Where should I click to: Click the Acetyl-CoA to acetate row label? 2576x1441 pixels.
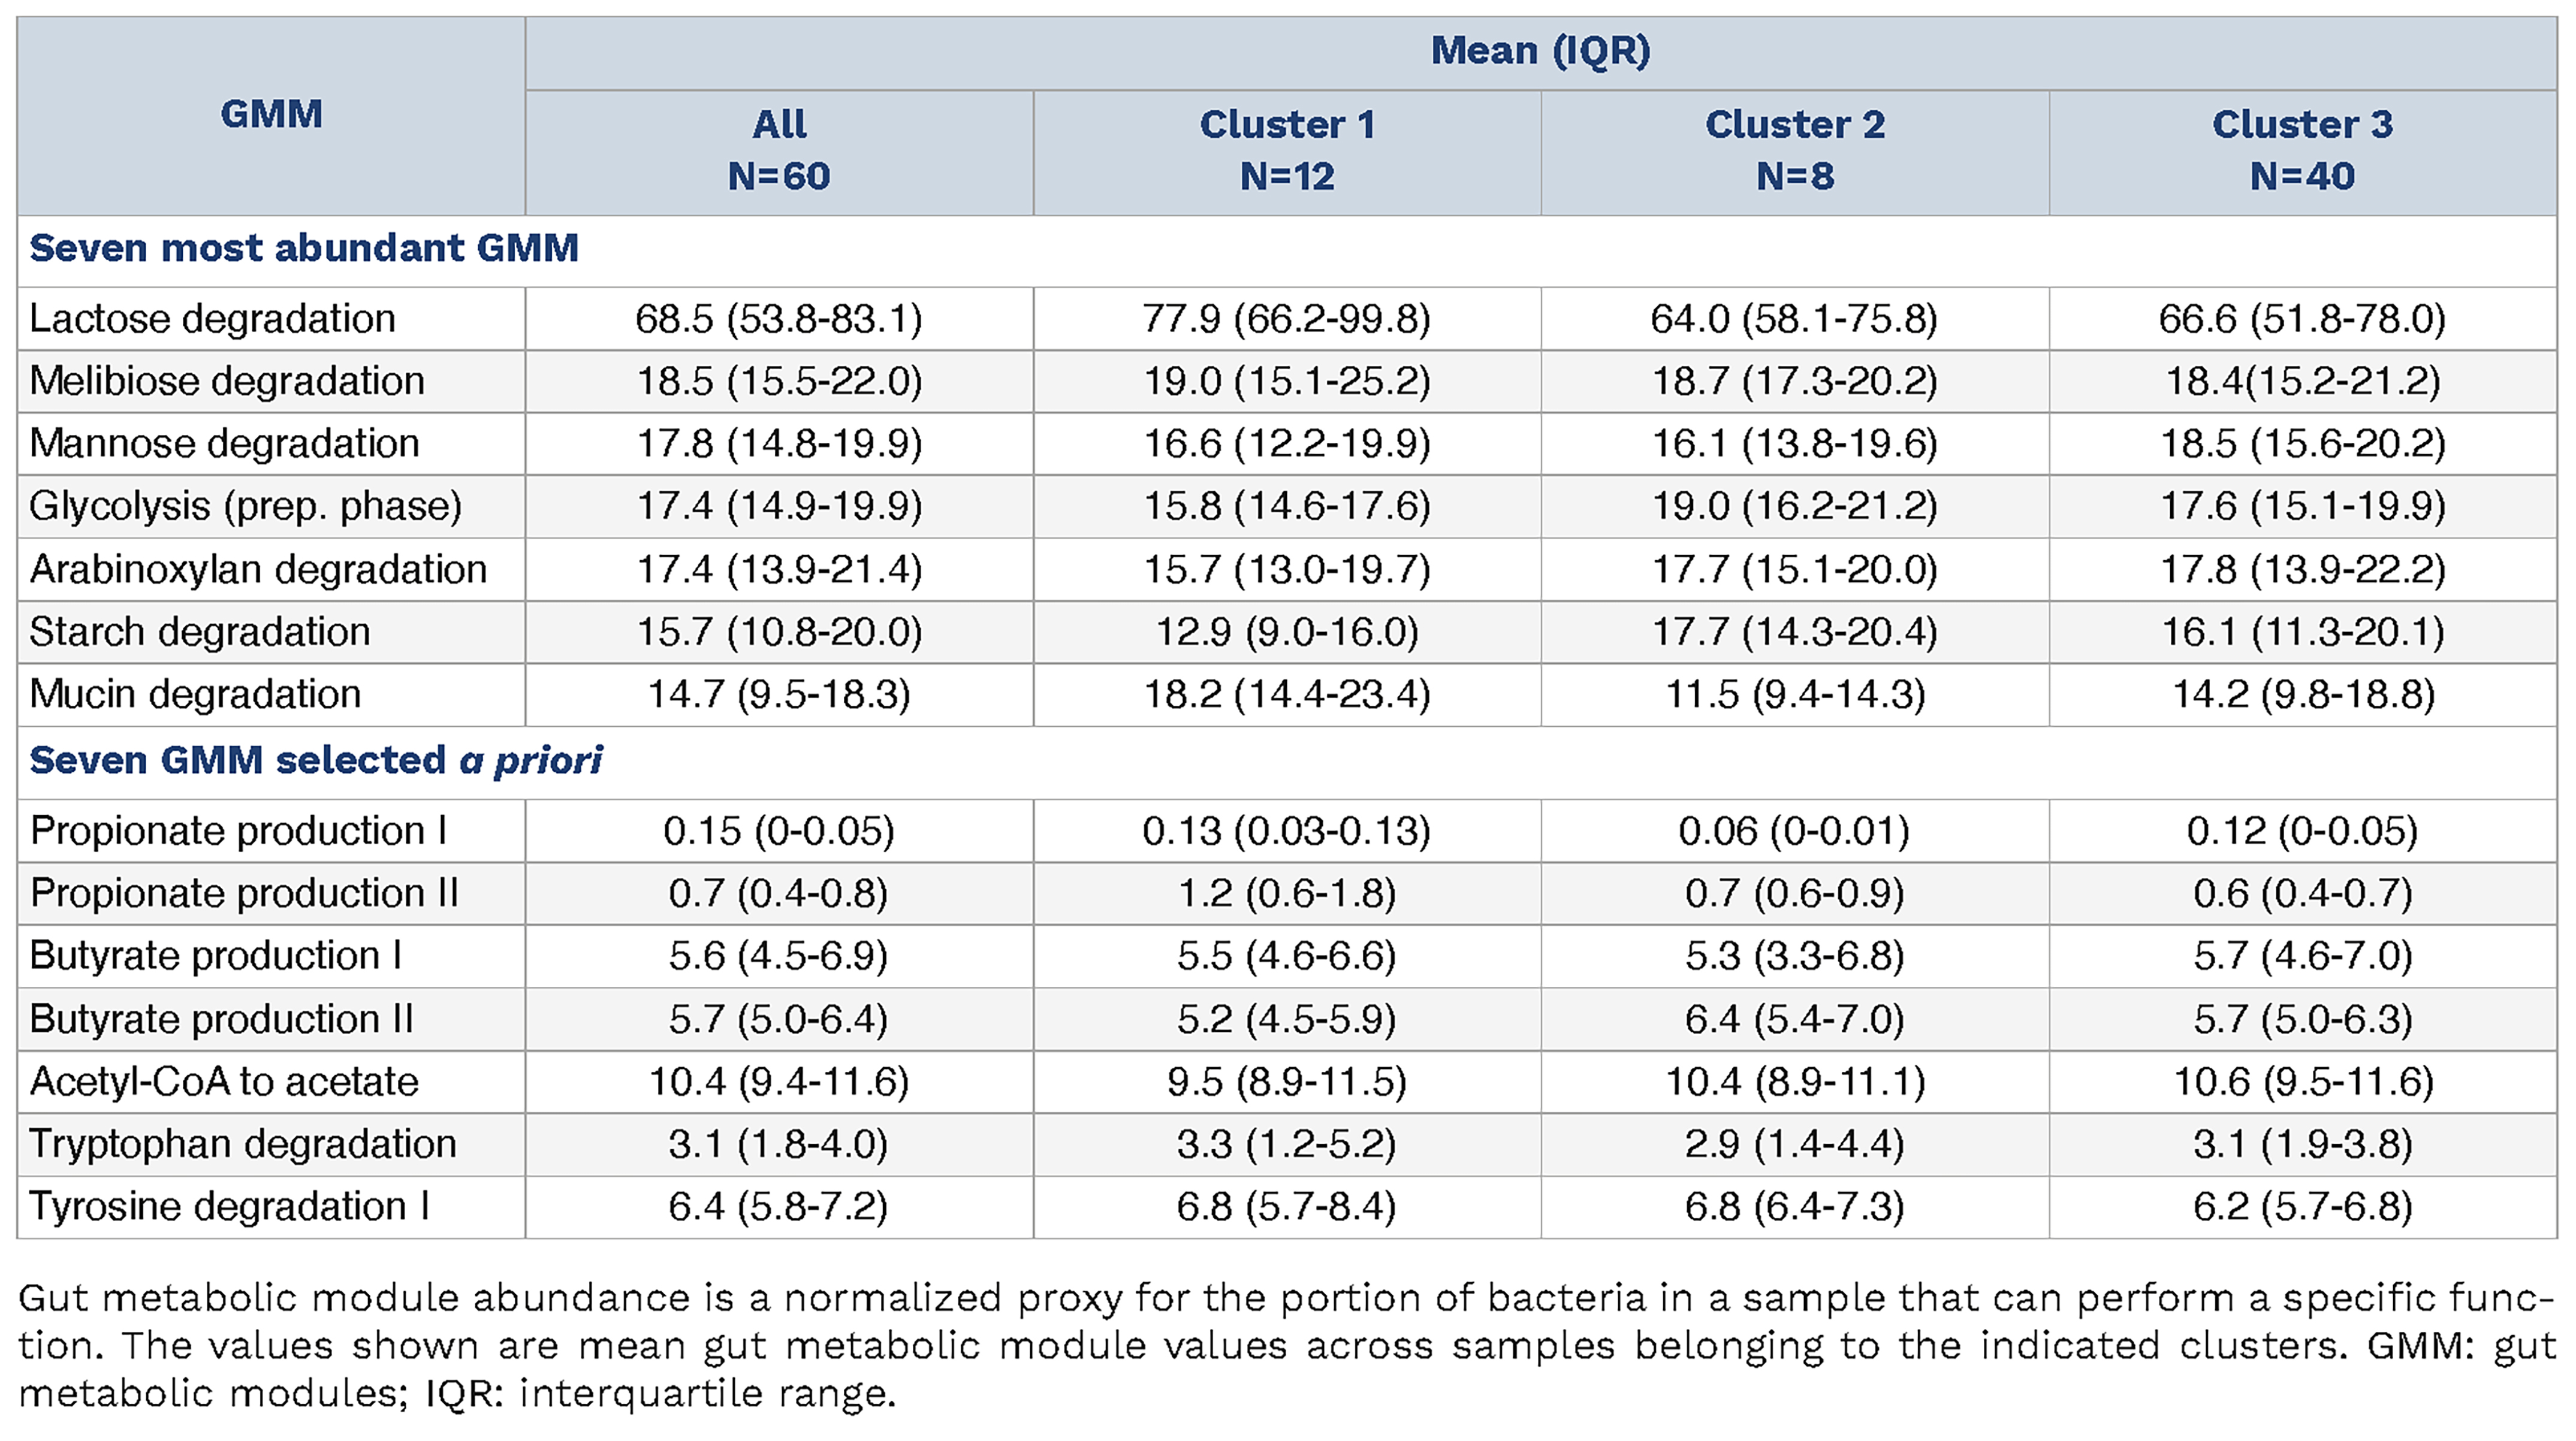[x=224, y=1082]
